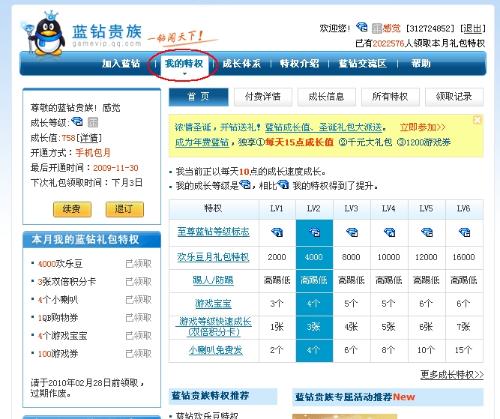Click 已领取 status for 3张双倍积分卡
Image resolution: width=500 pixels, height=419 pixels.
click(138, 282)
